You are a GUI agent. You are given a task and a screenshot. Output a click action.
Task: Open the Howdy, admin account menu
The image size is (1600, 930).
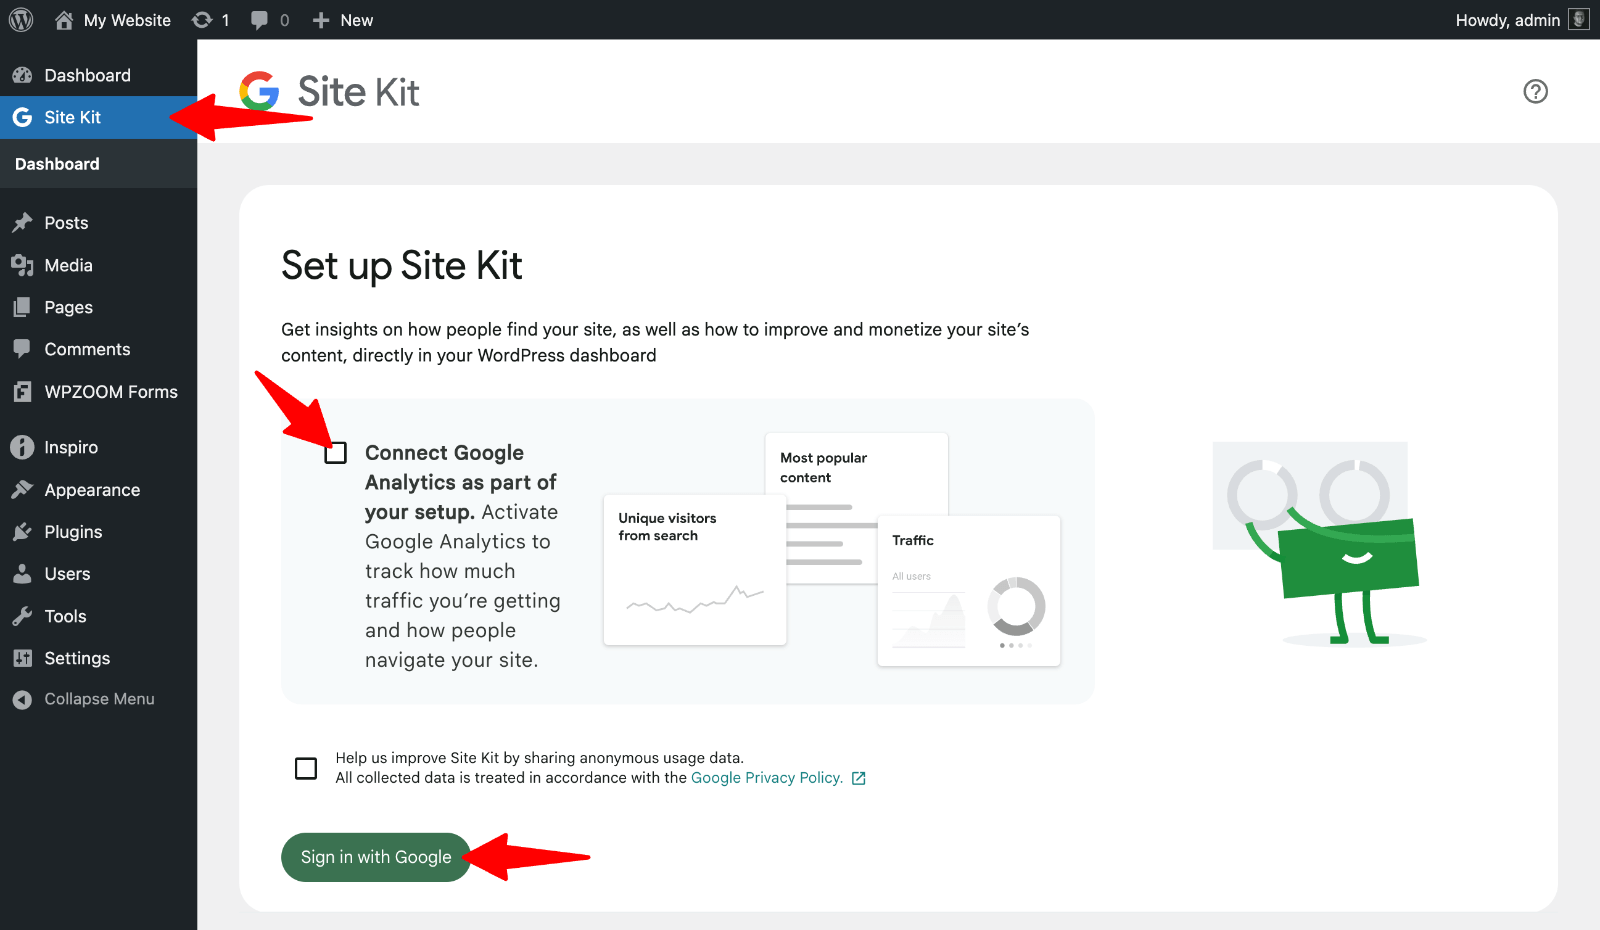tap(1522, 20)
